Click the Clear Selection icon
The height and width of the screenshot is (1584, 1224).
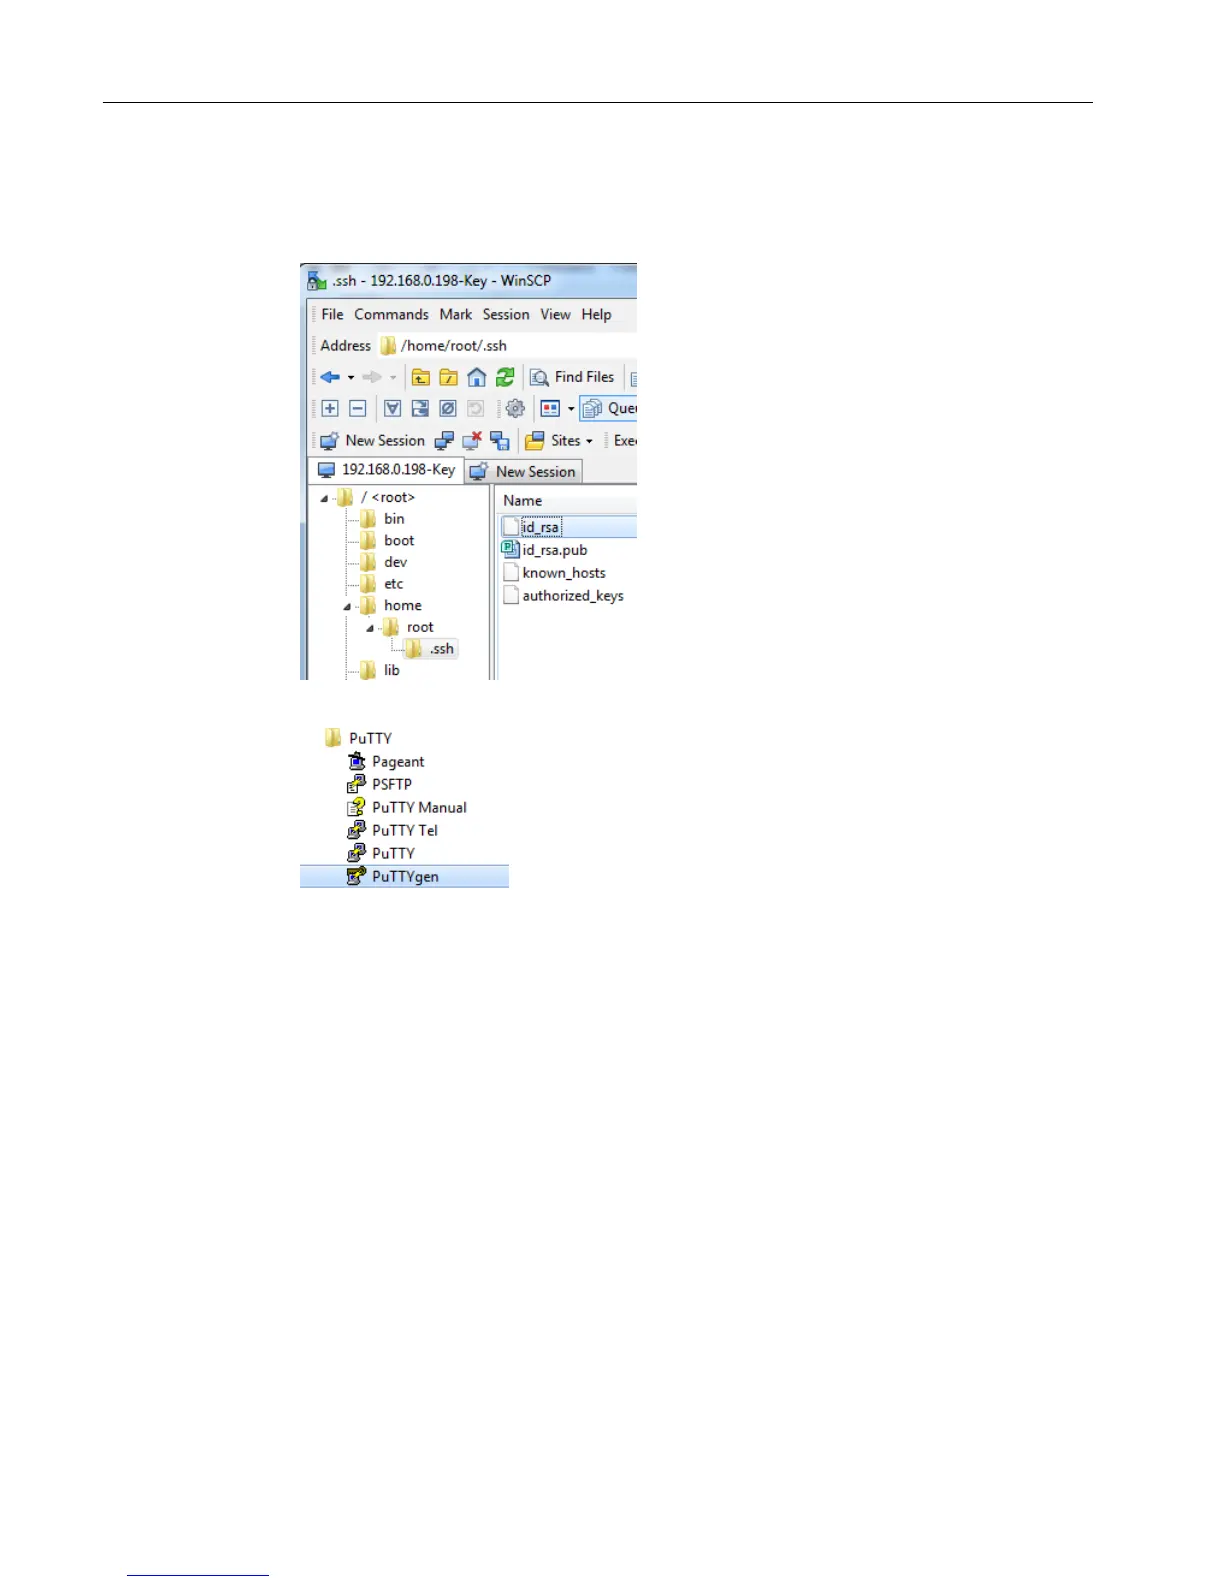[x=448, y=408]
